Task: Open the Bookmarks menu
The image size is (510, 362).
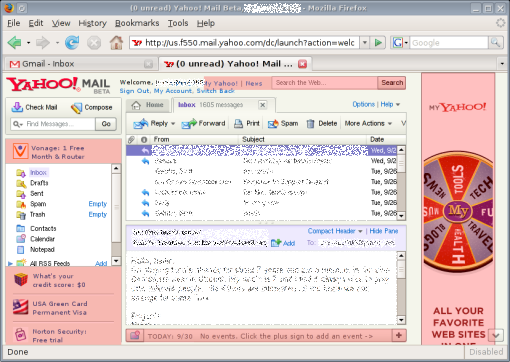Action: [x=137, y=23]
